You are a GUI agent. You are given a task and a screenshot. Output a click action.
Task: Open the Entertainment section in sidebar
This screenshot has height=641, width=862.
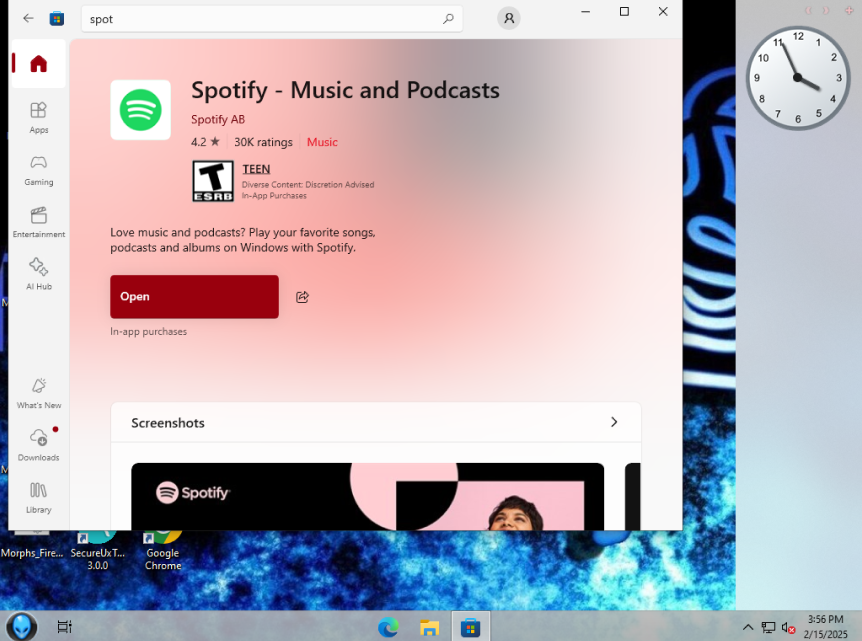pyautogui.click(x=38, y=223)
